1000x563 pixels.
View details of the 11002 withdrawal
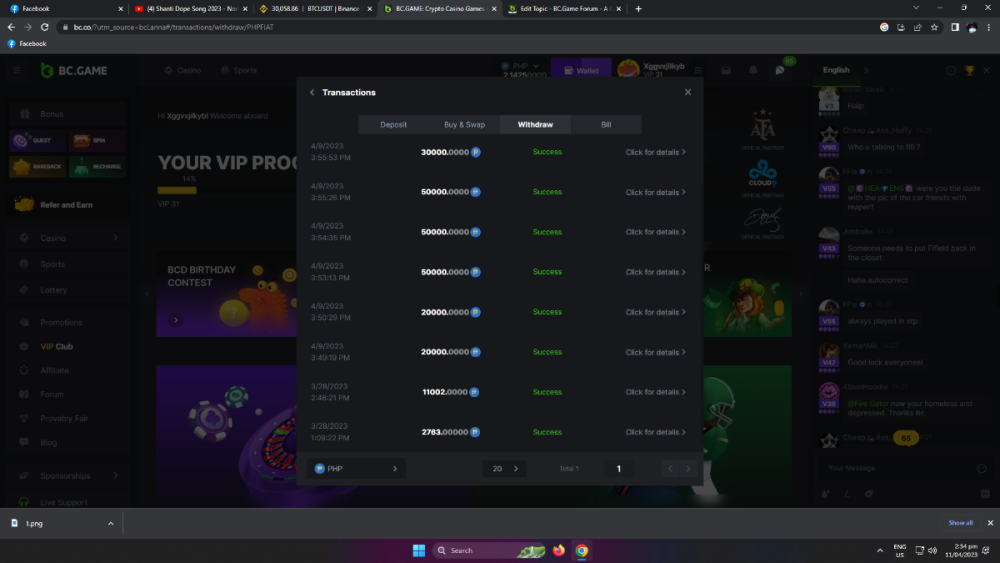pyautogui.click(x=655, y=392)
